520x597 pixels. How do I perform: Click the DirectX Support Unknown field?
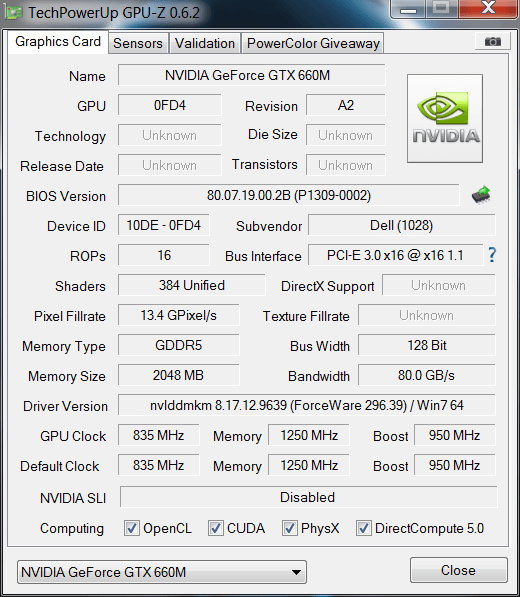click(439, 285)
